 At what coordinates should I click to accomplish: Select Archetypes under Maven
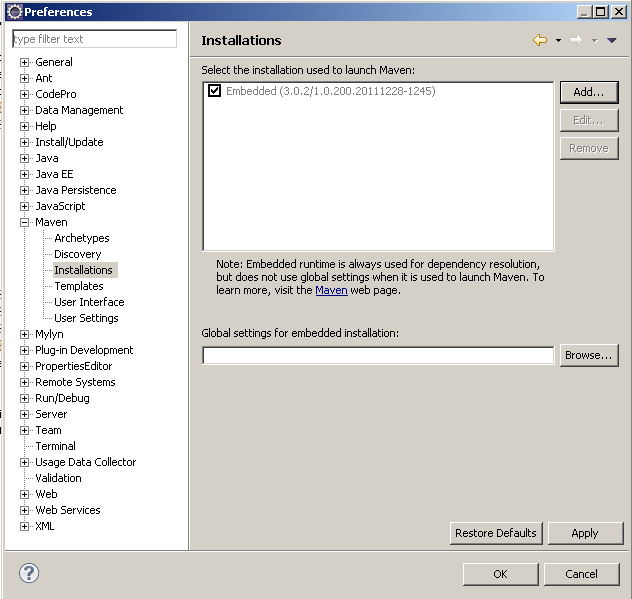click(82, 238)
